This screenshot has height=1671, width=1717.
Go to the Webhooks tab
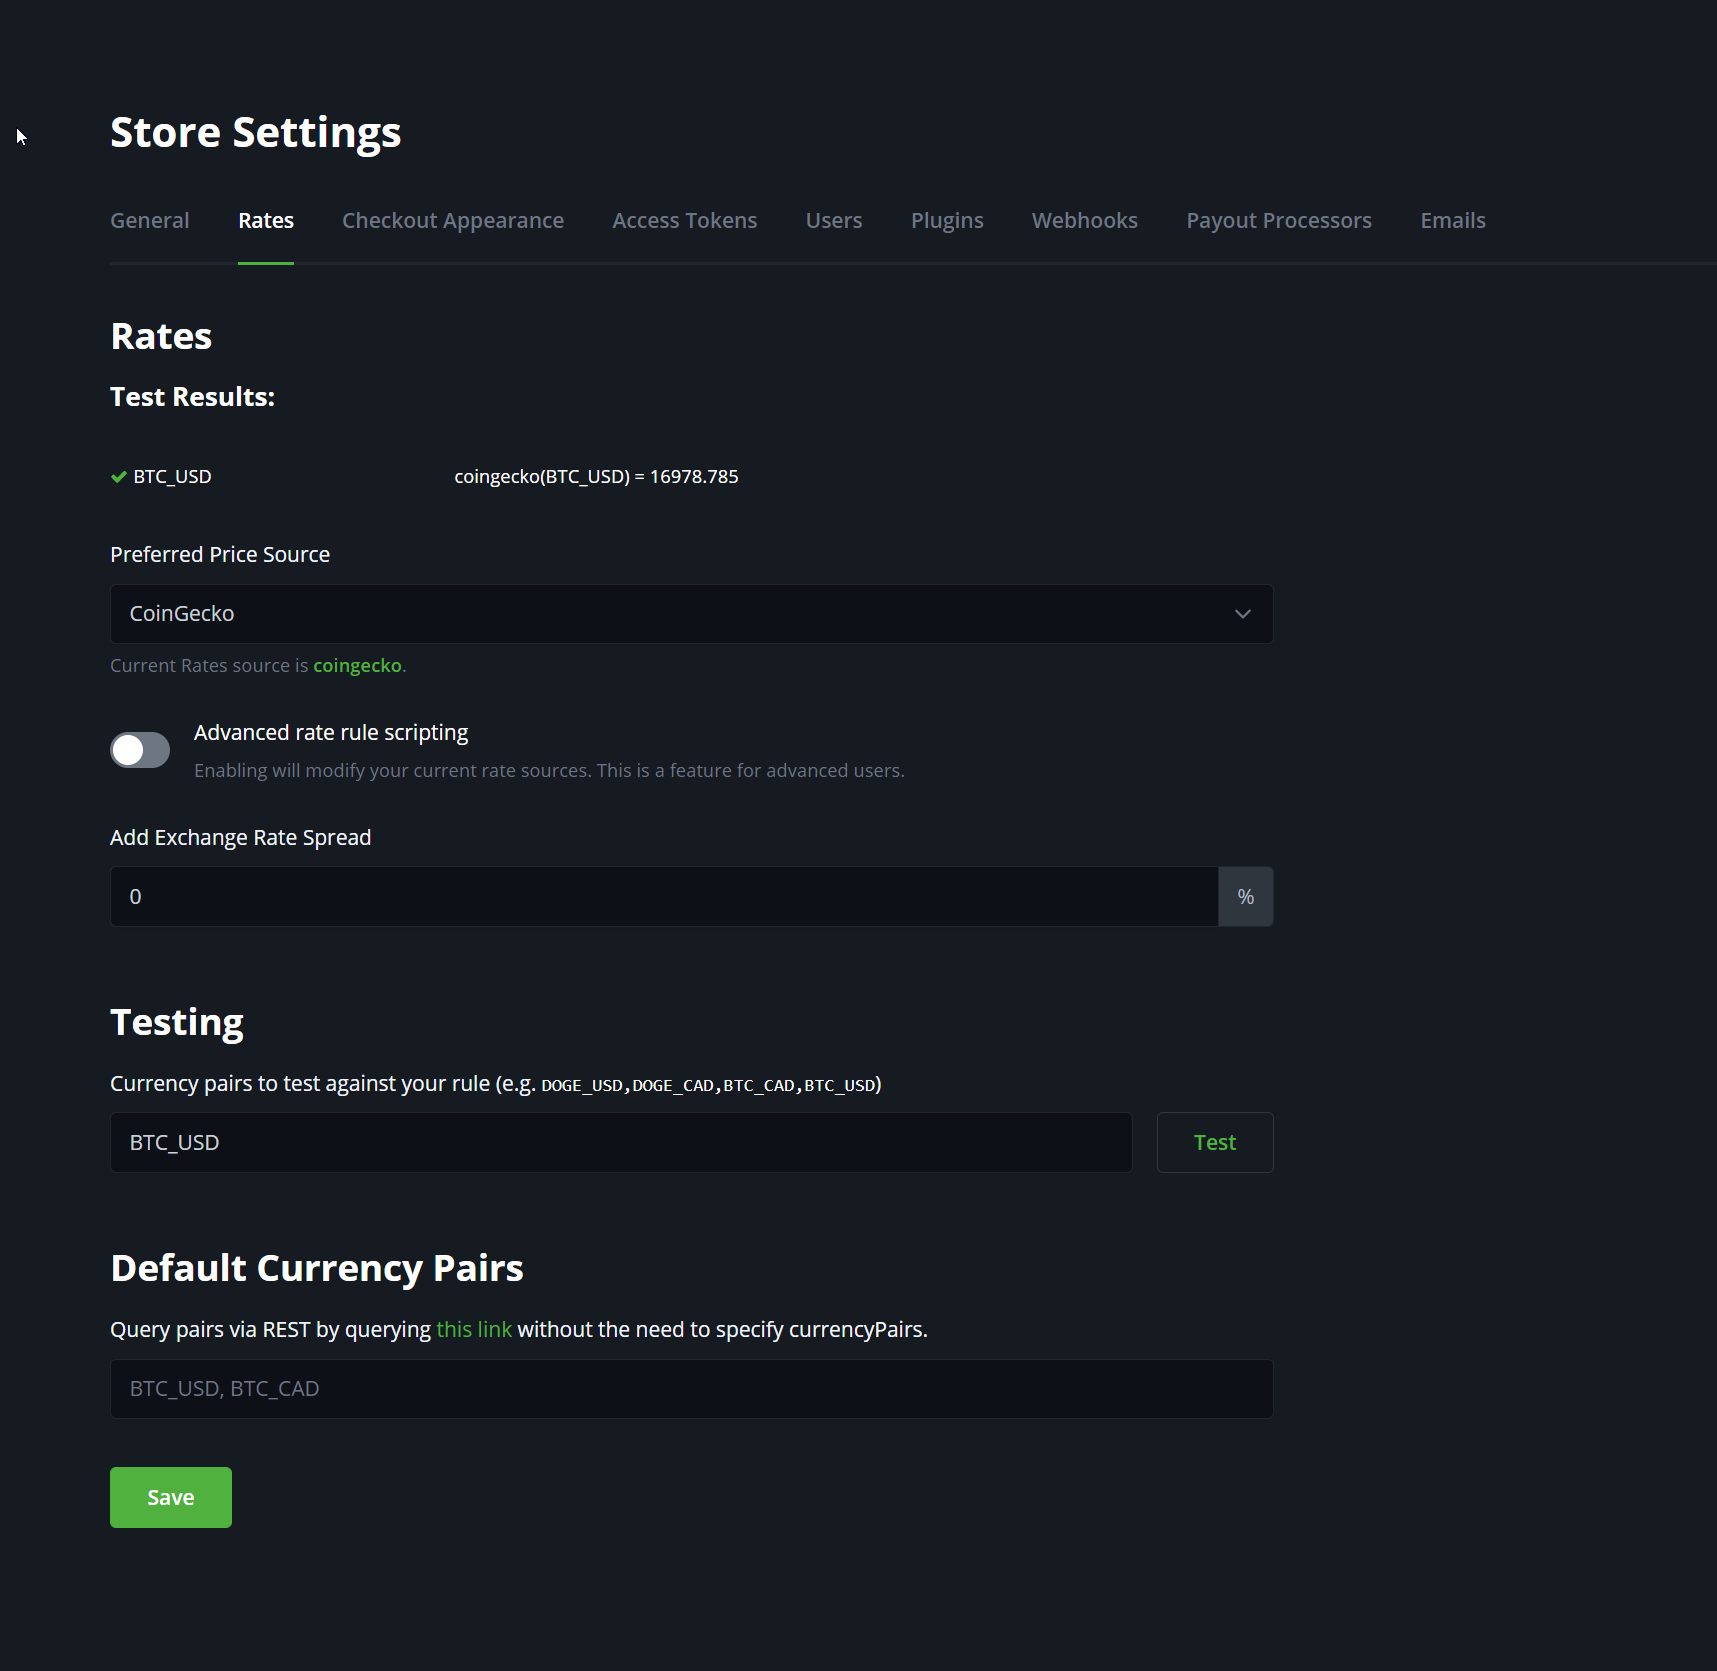[1084, 220]
